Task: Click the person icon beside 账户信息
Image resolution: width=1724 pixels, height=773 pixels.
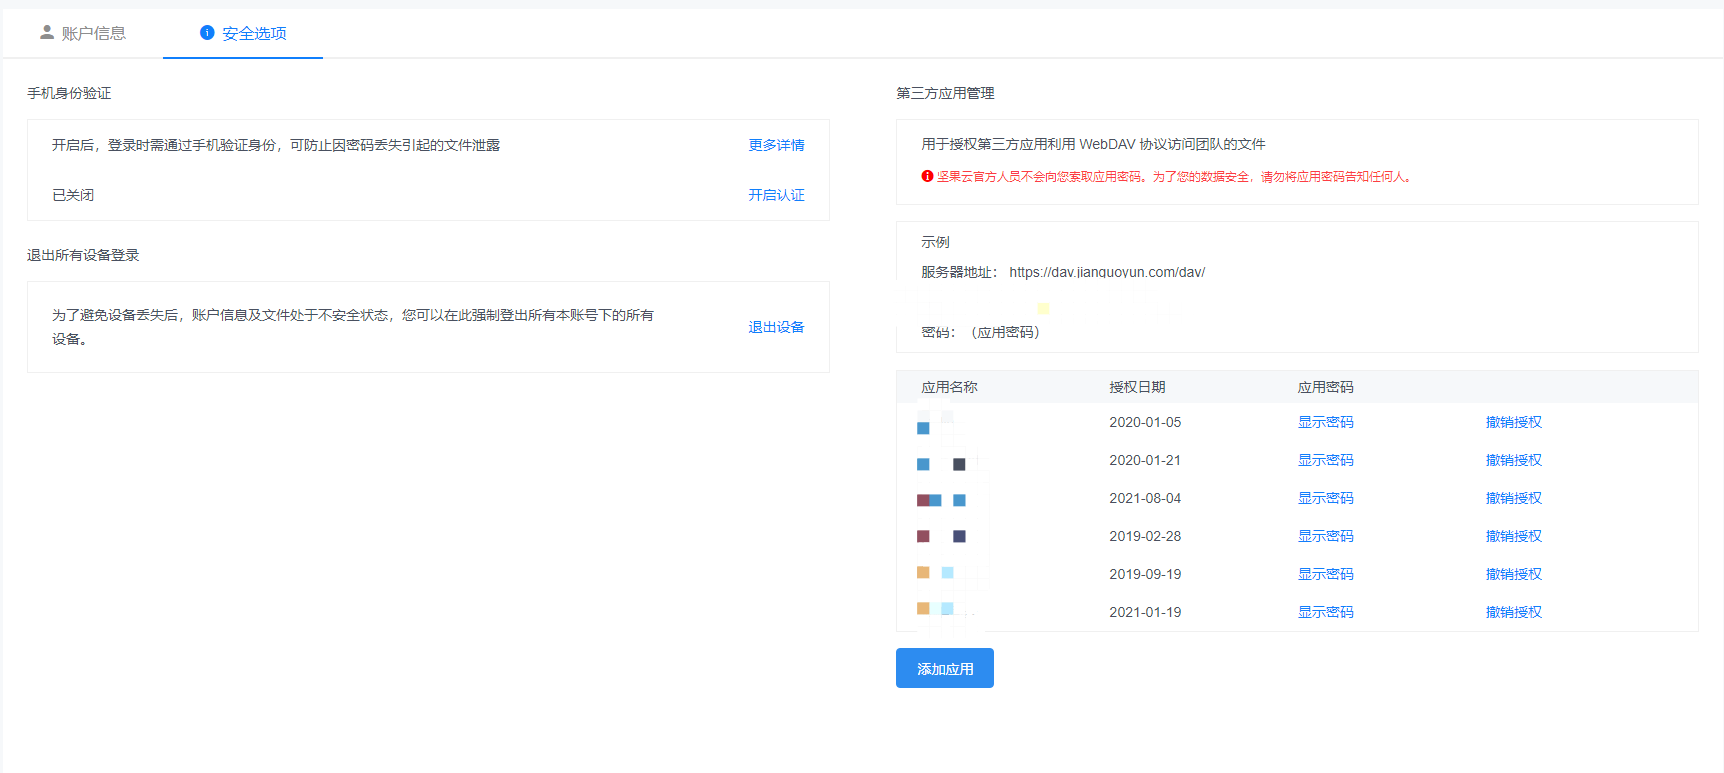Action: [46, 33]
